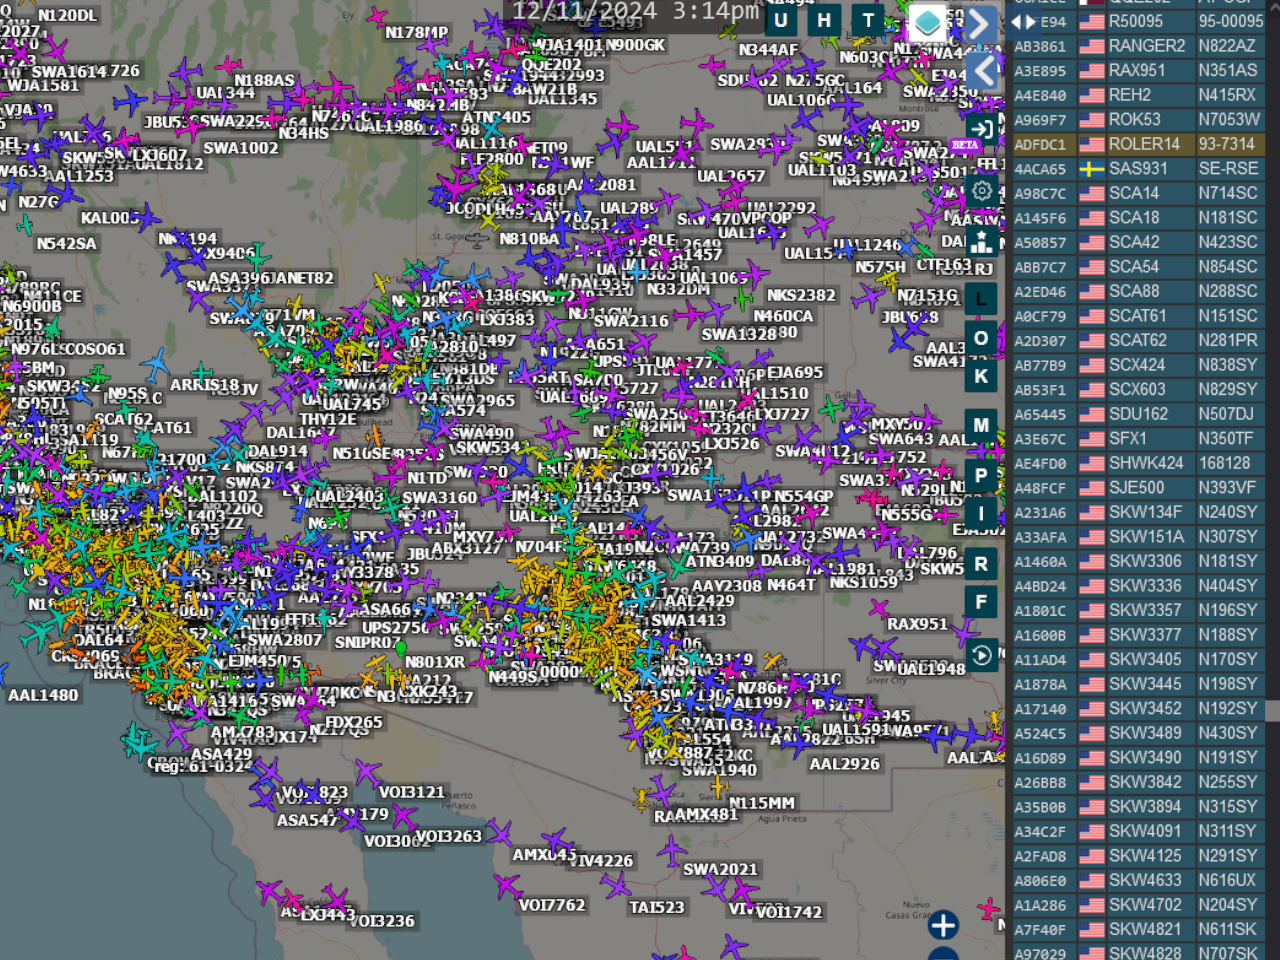Click the VOI7762 label on the map
This screenshot has height=960, width=1280.
point(552,905)
